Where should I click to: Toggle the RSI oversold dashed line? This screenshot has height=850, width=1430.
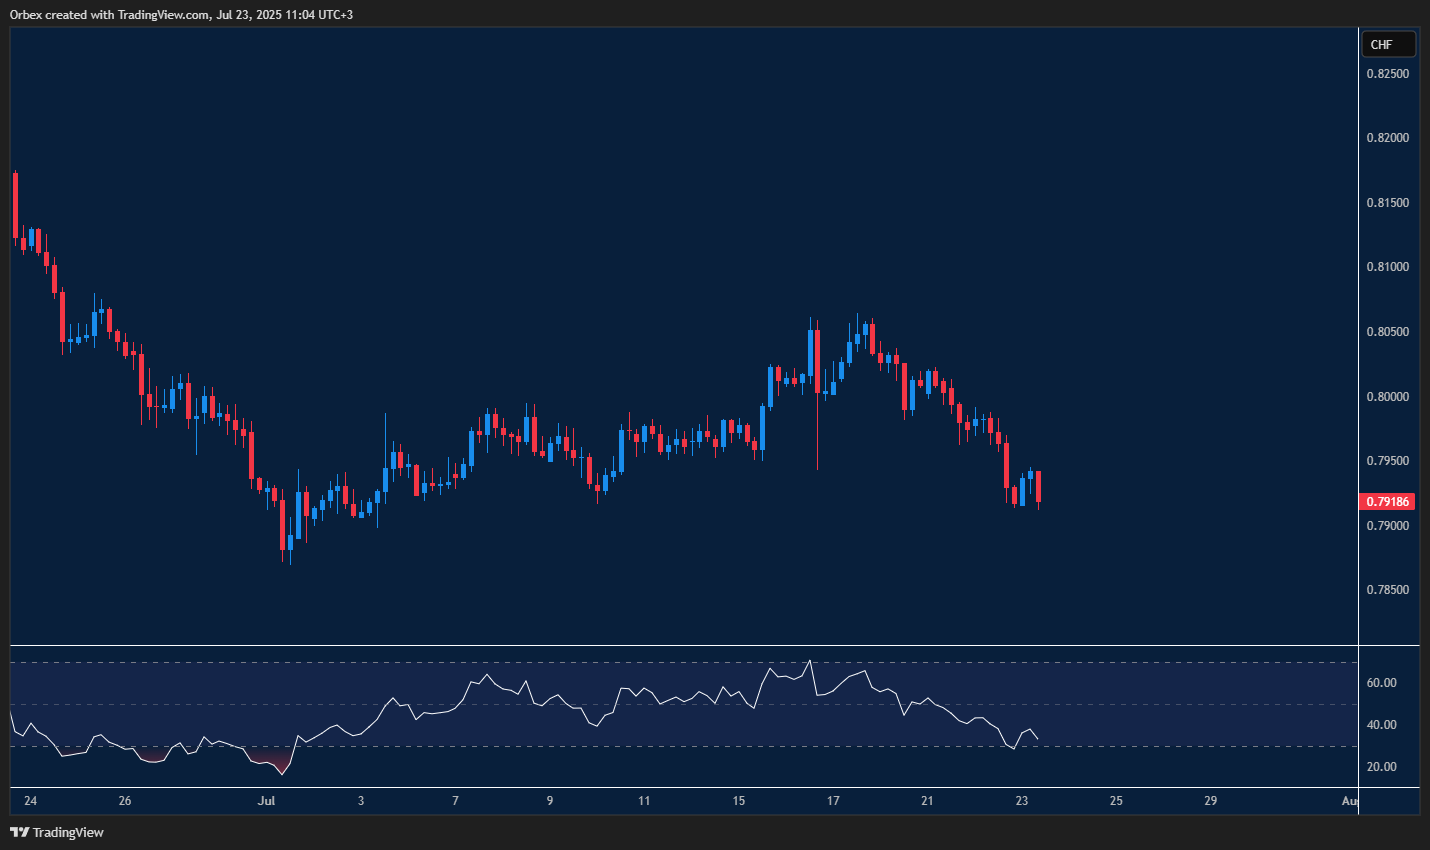pos(600,745)
